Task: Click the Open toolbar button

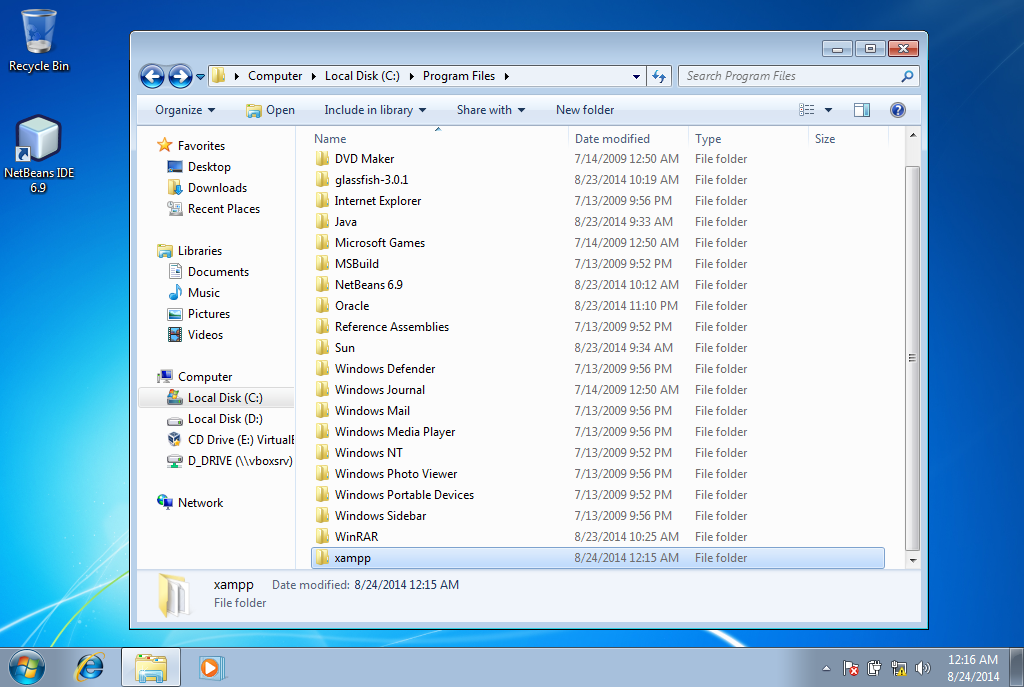Action: point(270,110)
